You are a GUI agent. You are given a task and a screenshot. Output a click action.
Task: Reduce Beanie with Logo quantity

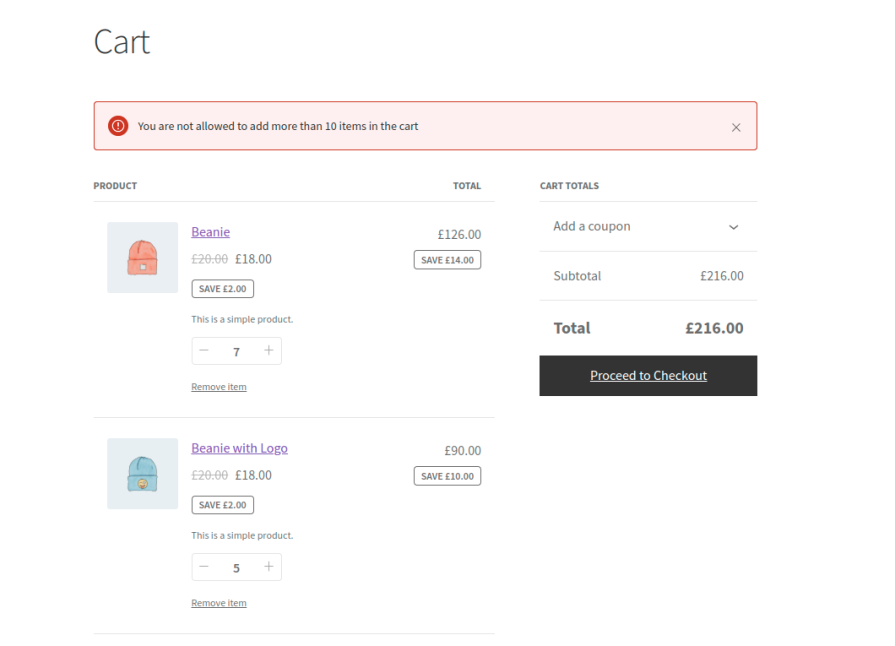pyautogui.click(x=204, y=567)
